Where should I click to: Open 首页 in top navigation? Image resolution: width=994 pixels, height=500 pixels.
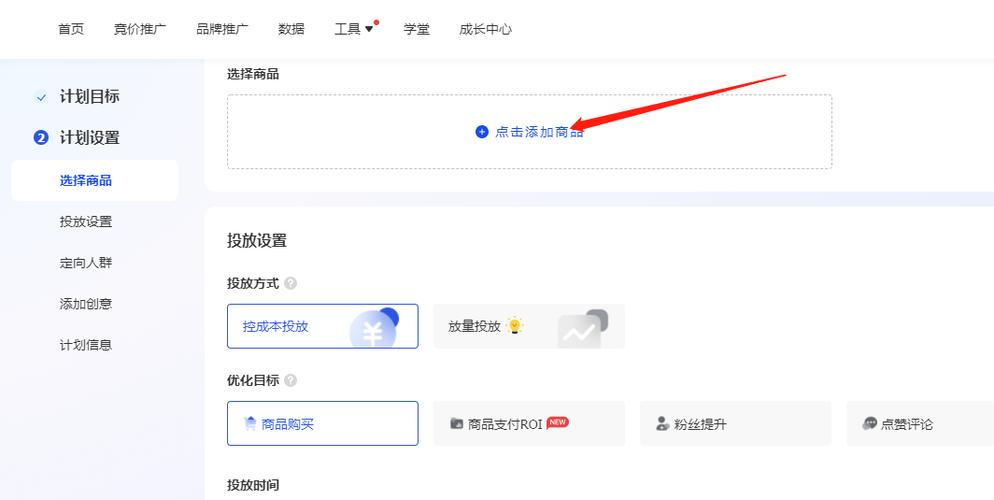[71, 29]
